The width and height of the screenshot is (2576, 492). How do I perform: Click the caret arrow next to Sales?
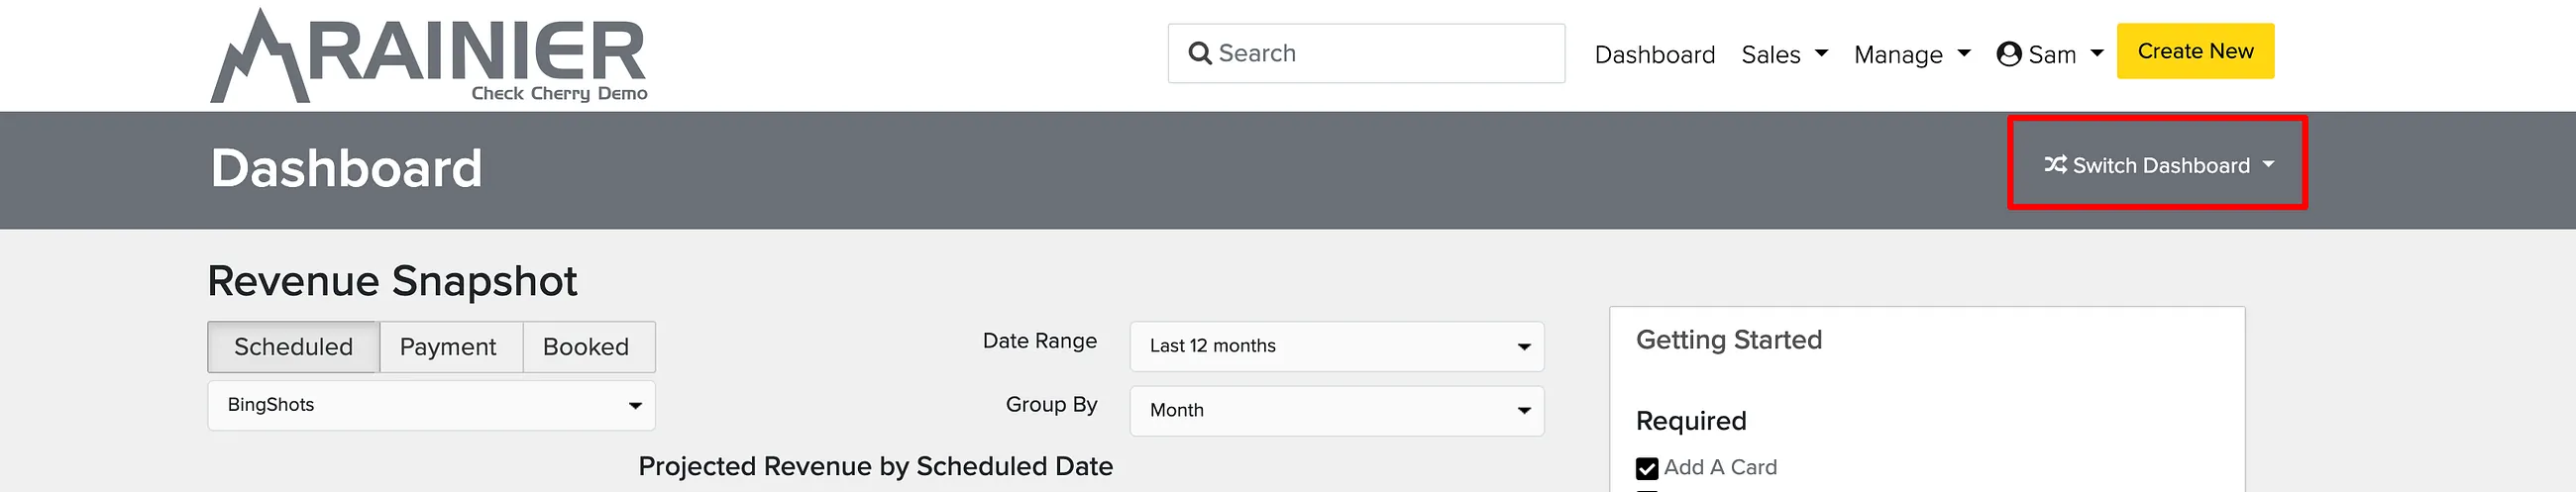coord(1821,54)
